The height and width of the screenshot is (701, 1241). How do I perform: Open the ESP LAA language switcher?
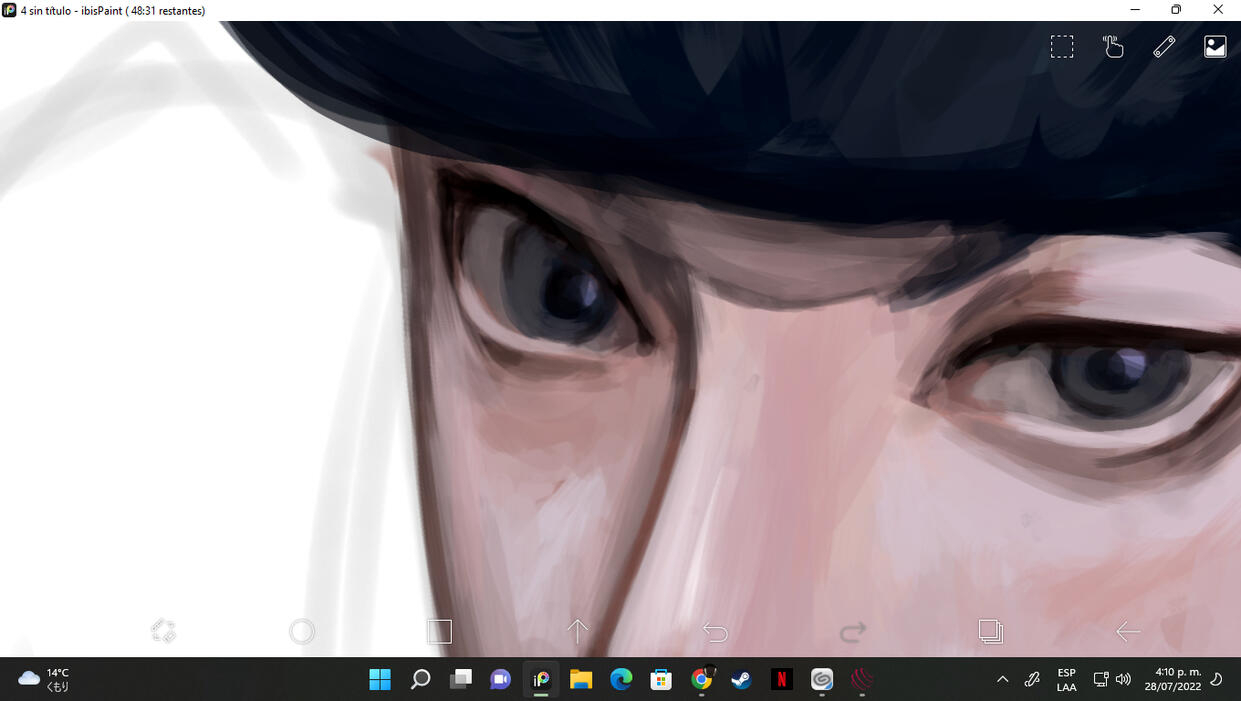pyautogui.click(x=1066, y=680)
